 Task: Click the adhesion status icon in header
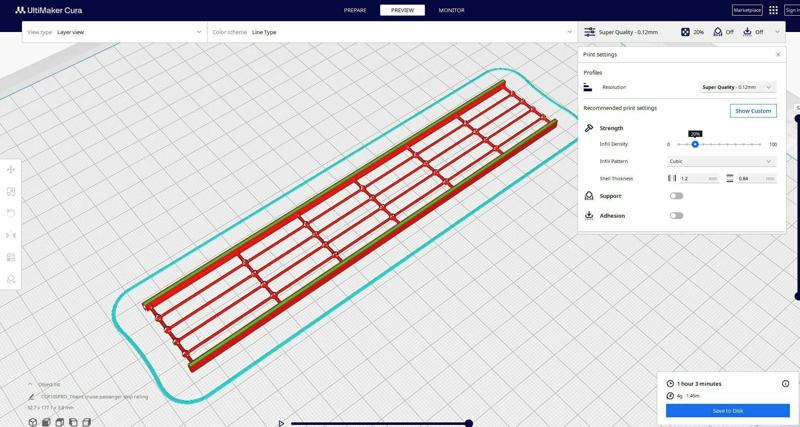pos(747,32)
